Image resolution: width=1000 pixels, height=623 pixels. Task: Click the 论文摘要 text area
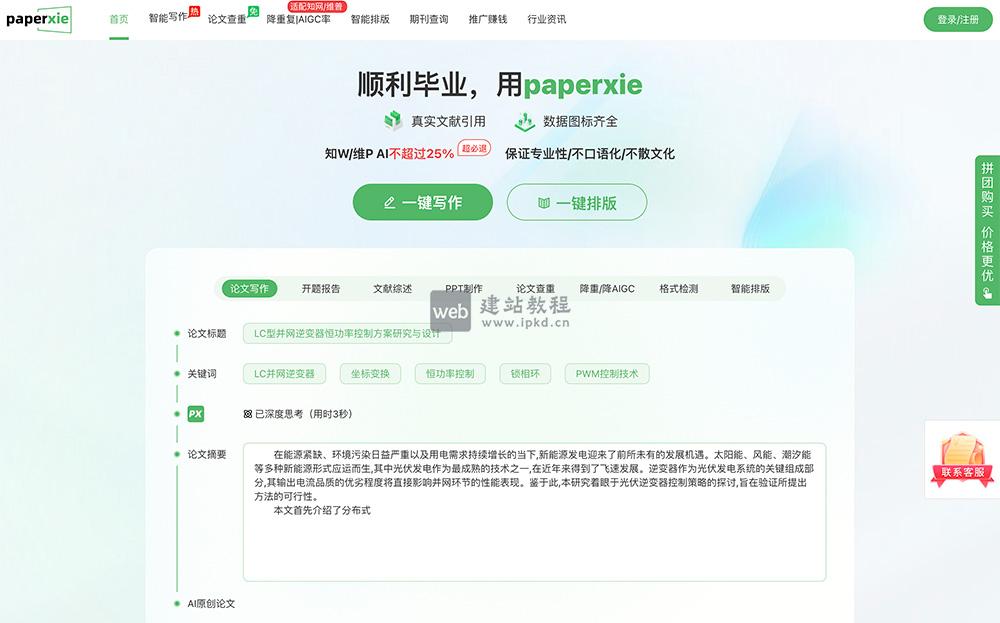[x=534, y=512]
